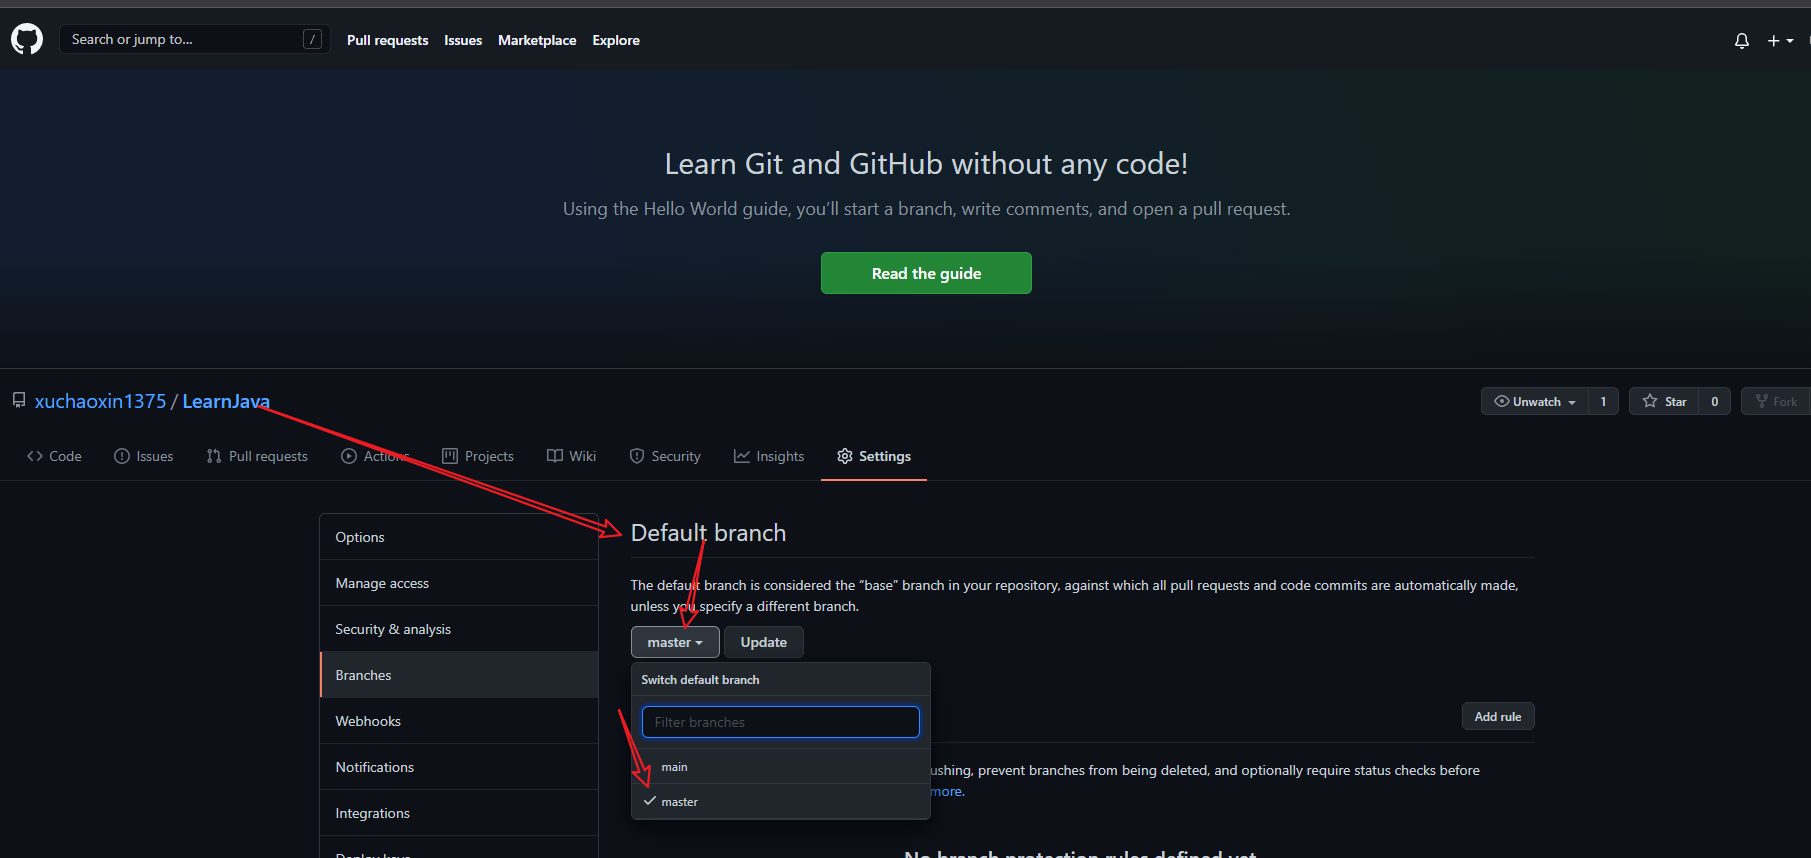Expand the Unwatch dropdown
1811x858 pixels.
tap(1535, 401)
